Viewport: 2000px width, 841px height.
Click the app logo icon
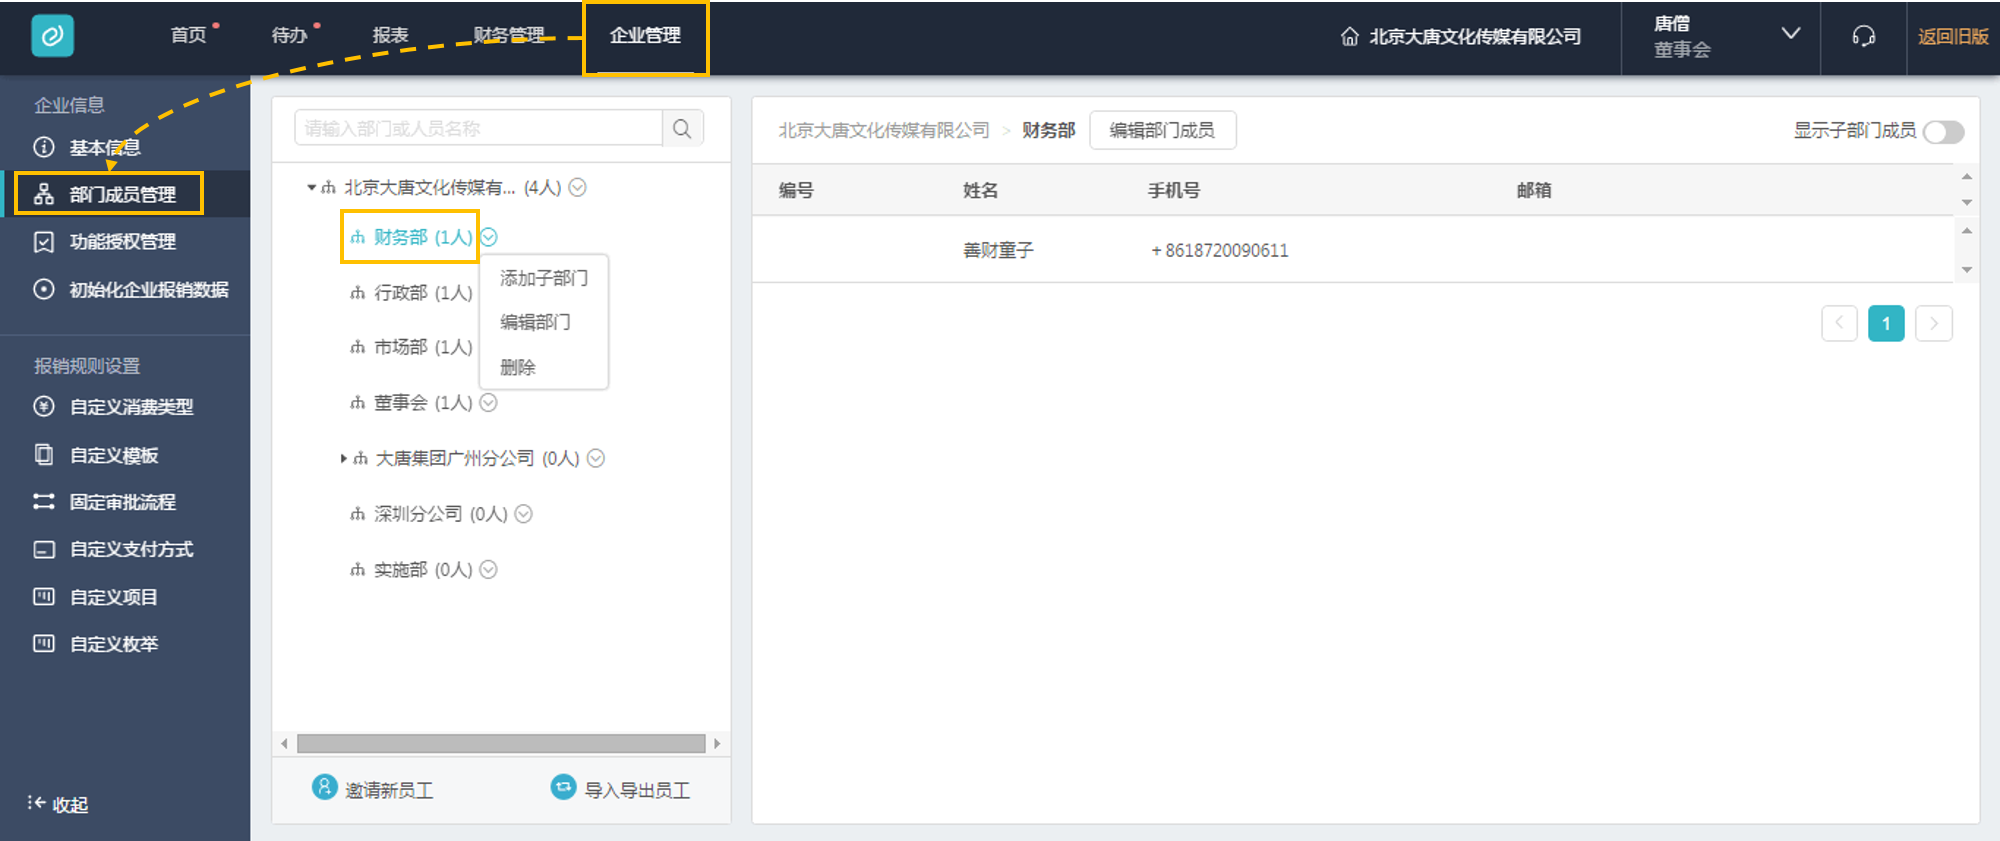[52, 36]
